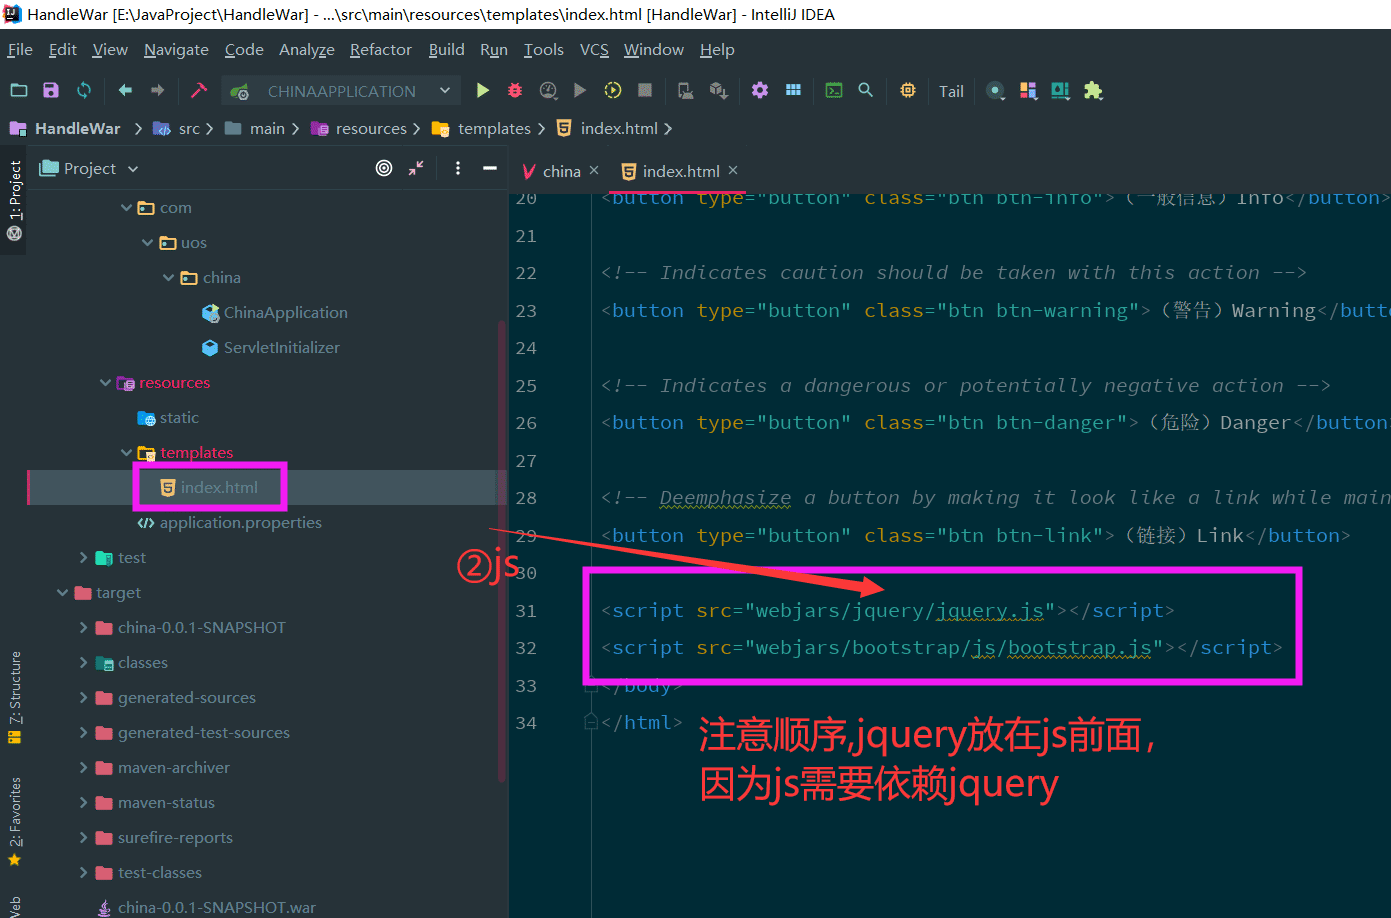The height and width of the screenshot is (918, 1391).
Task: Open Project panel options menu
Action: (458, 168)
